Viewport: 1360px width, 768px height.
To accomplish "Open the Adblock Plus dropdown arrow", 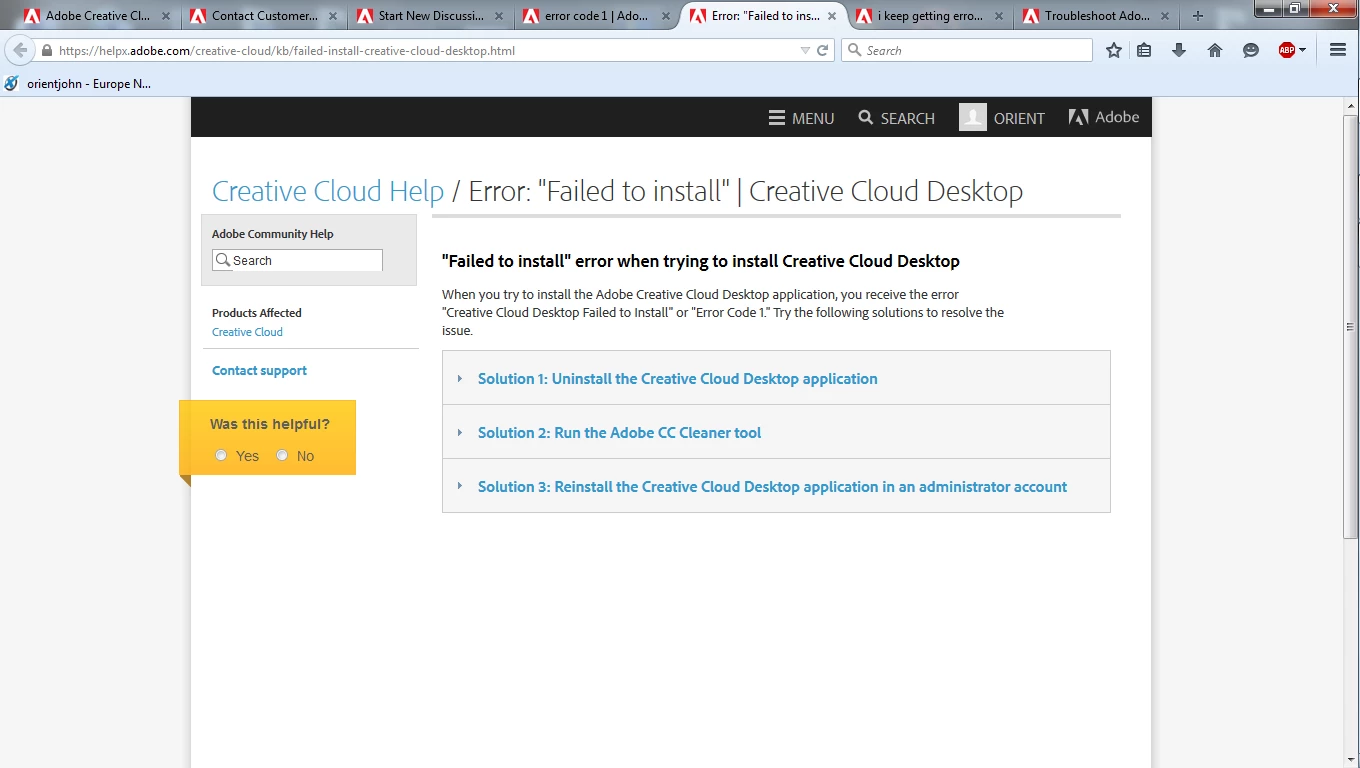I will point(1303,50).
